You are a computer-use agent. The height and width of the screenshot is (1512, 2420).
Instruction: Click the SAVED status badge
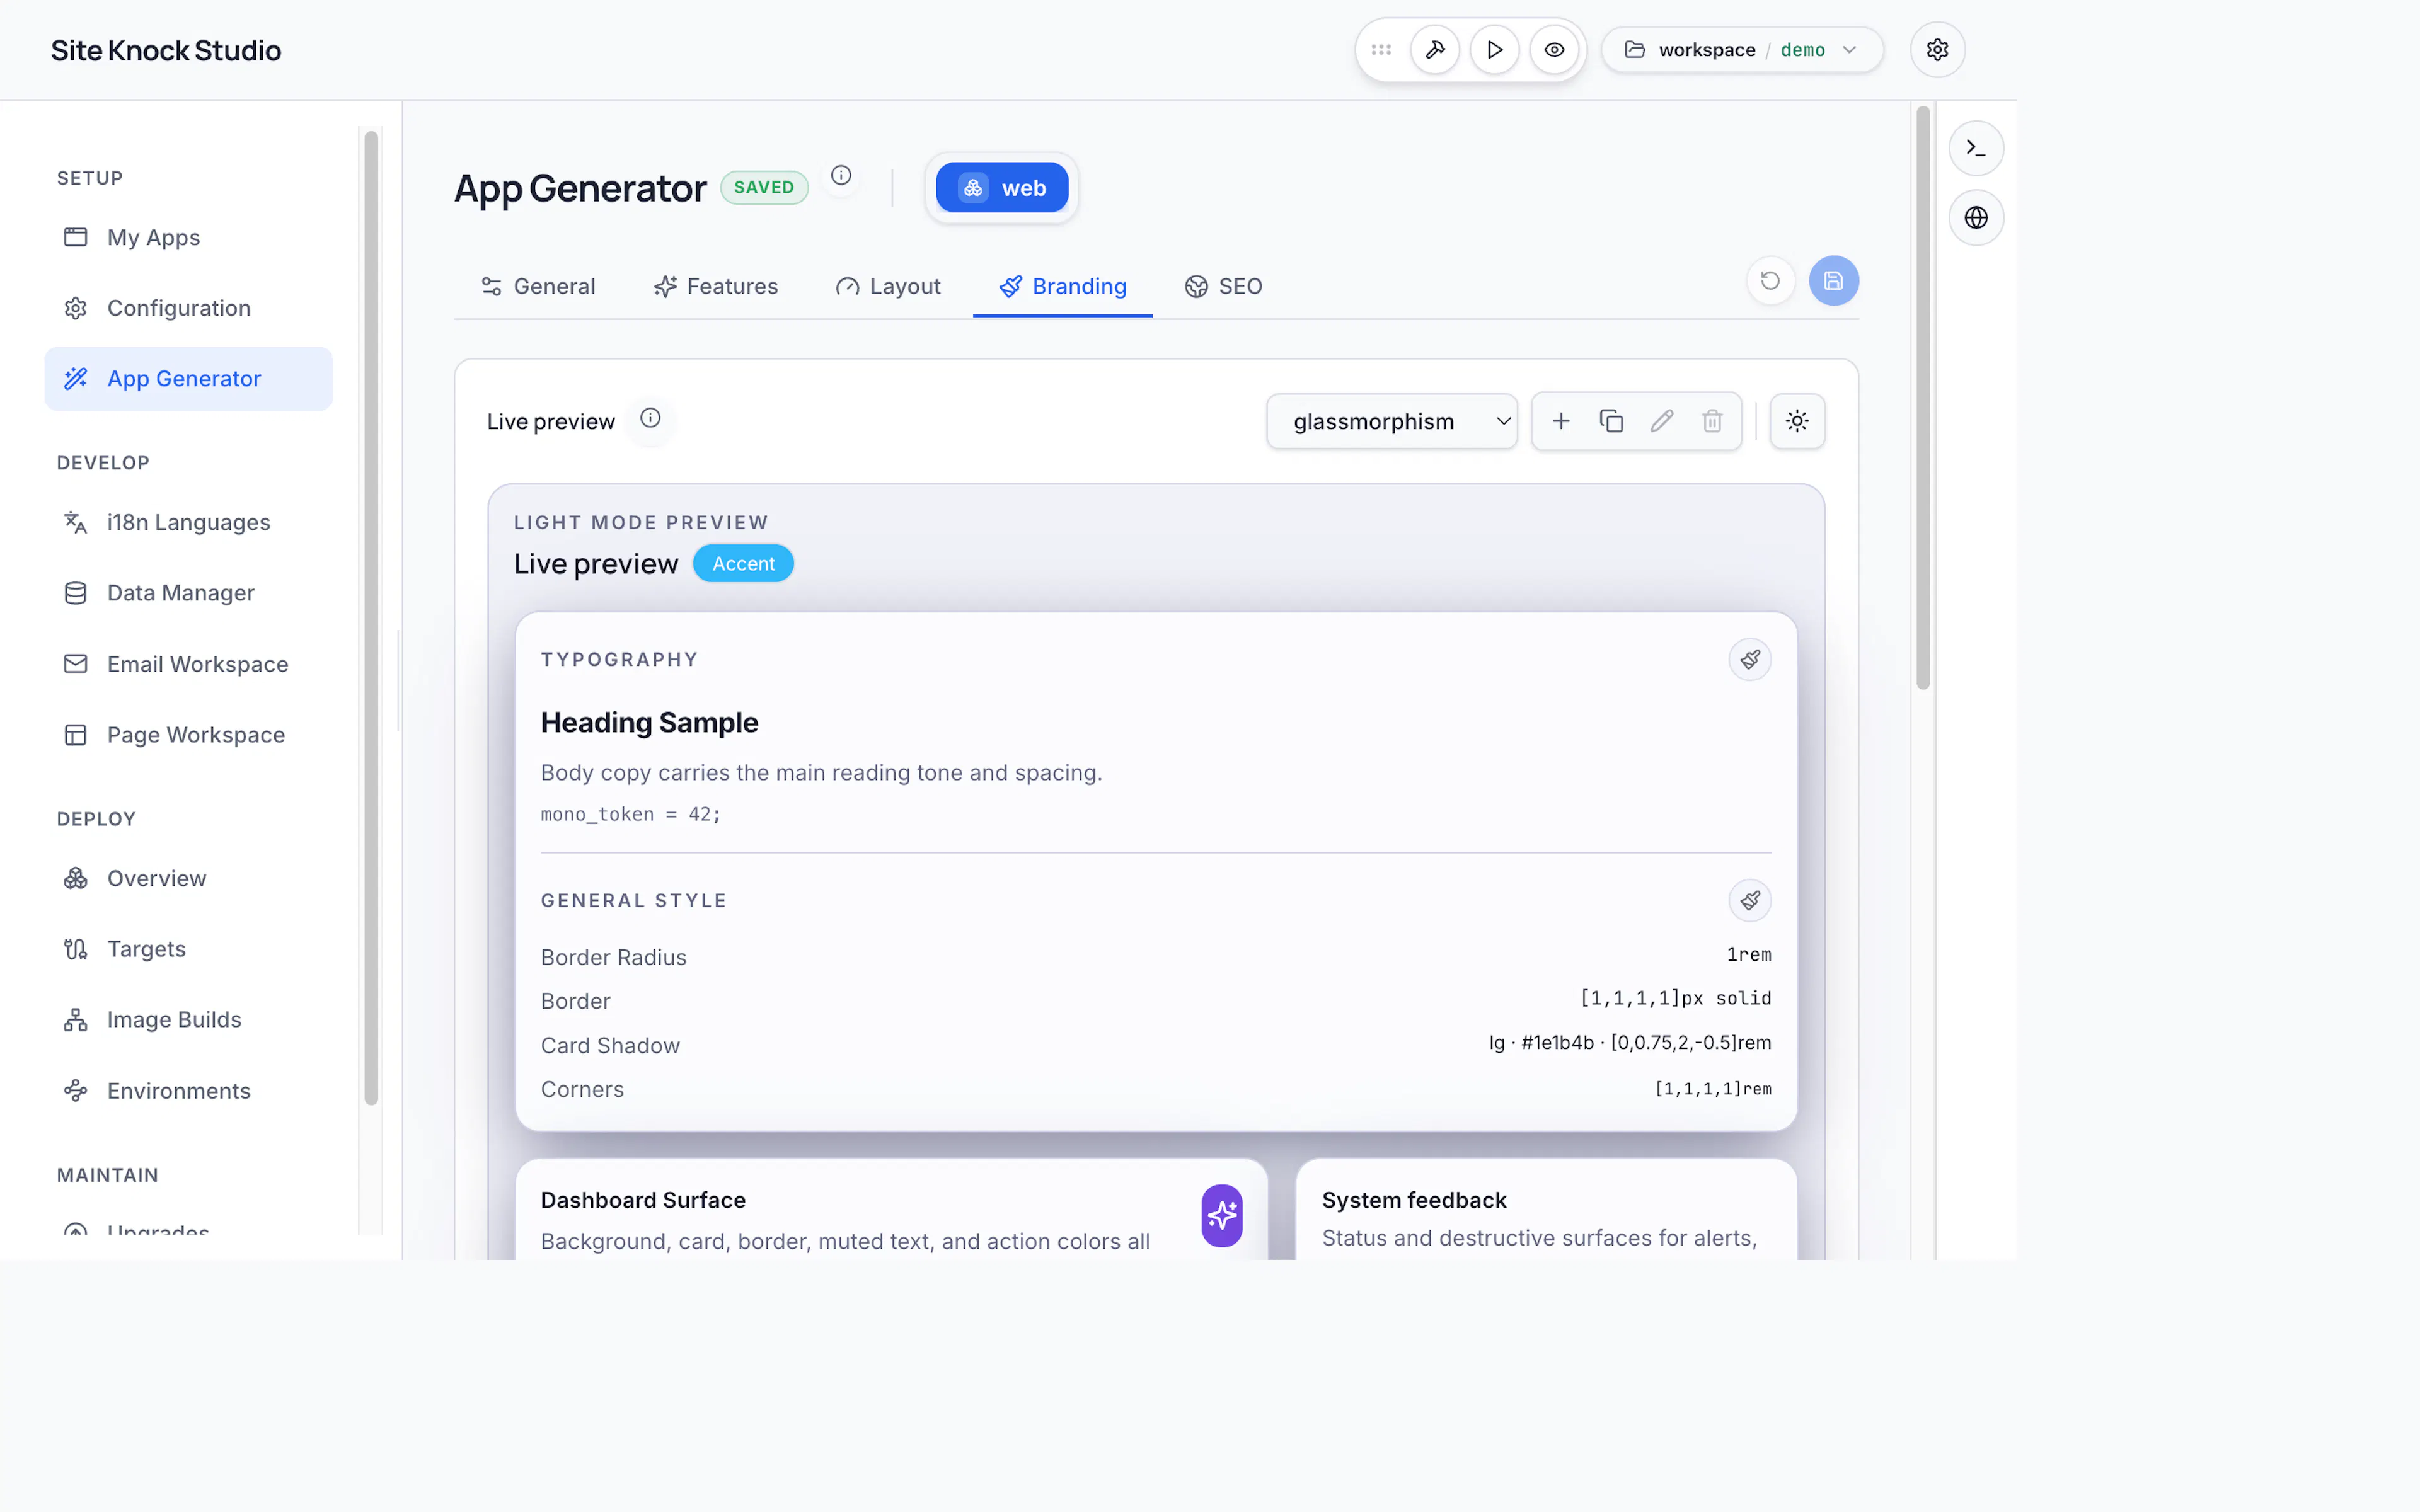(764, 188)
